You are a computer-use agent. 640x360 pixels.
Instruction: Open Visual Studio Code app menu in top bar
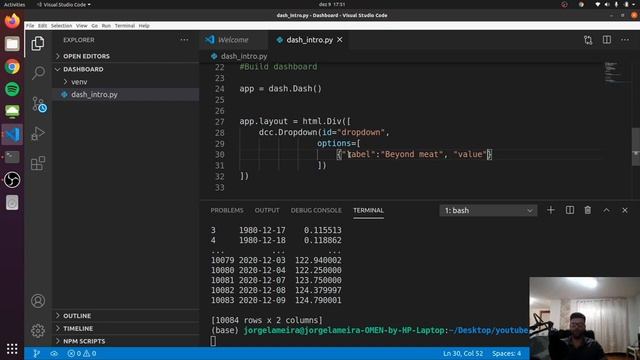click(64, 4)
